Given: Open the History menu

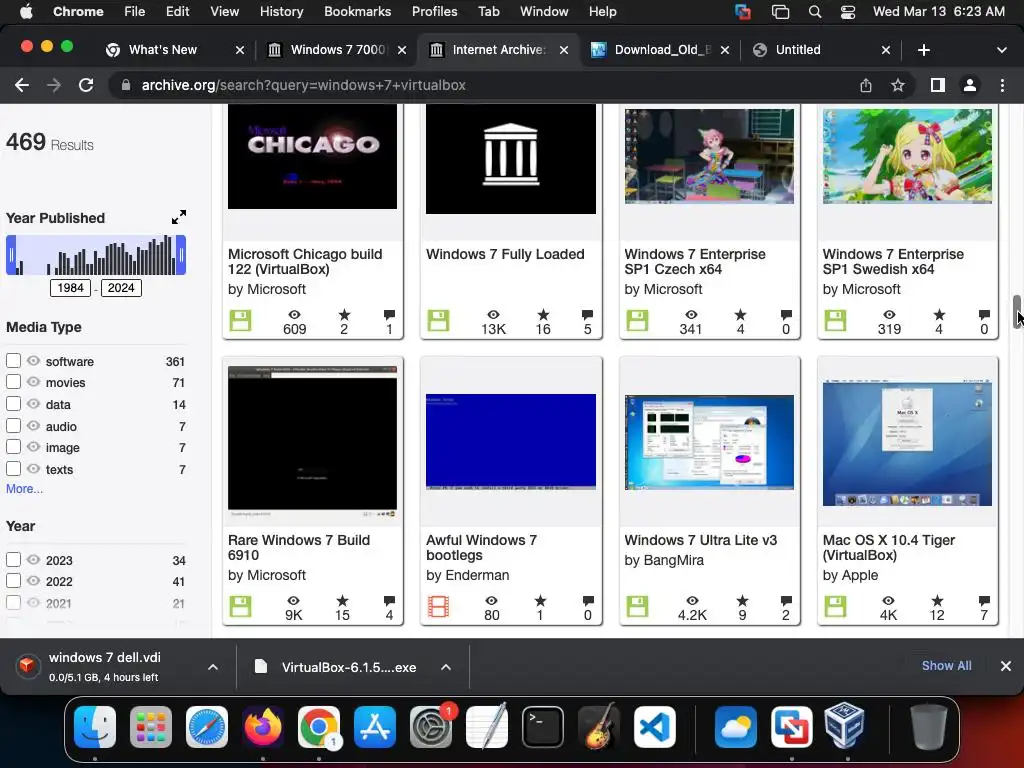Looking at the screenshot, I should (281, 12).
